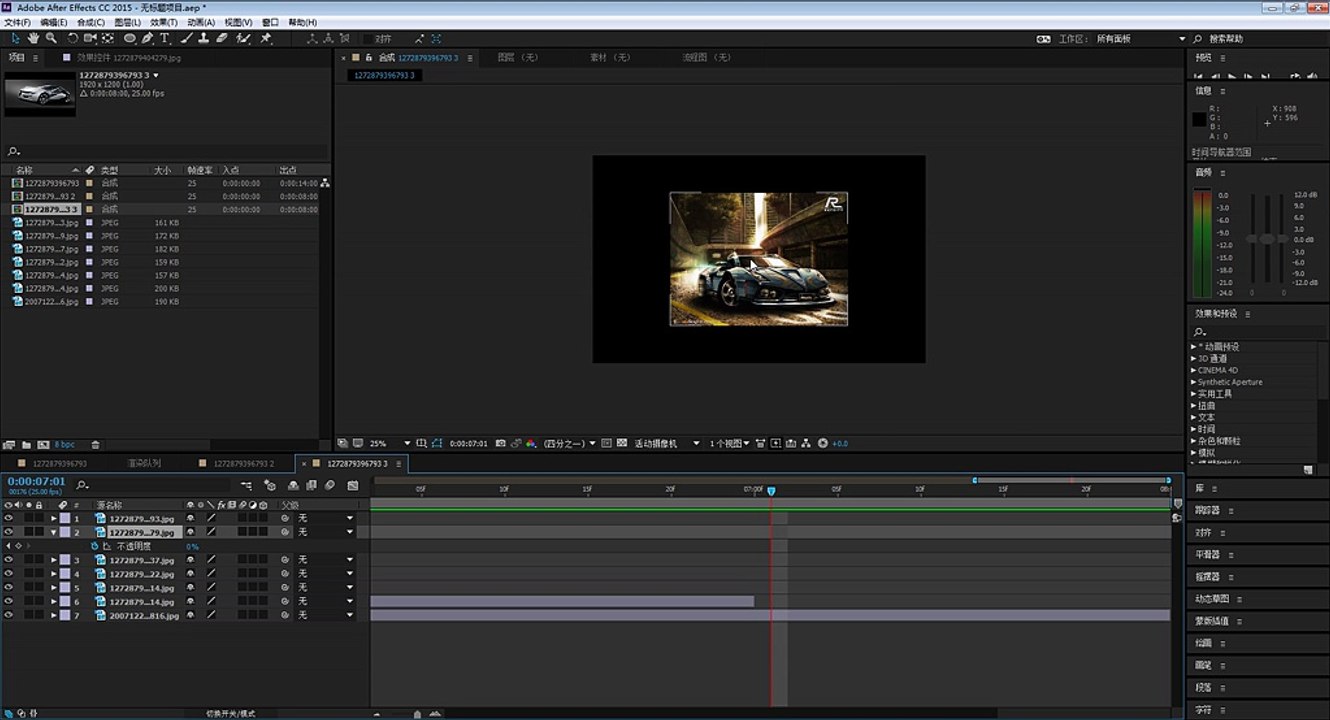Click the 0% opacity value of layer 2
The image size is (1330, 720).
(192, 547)
